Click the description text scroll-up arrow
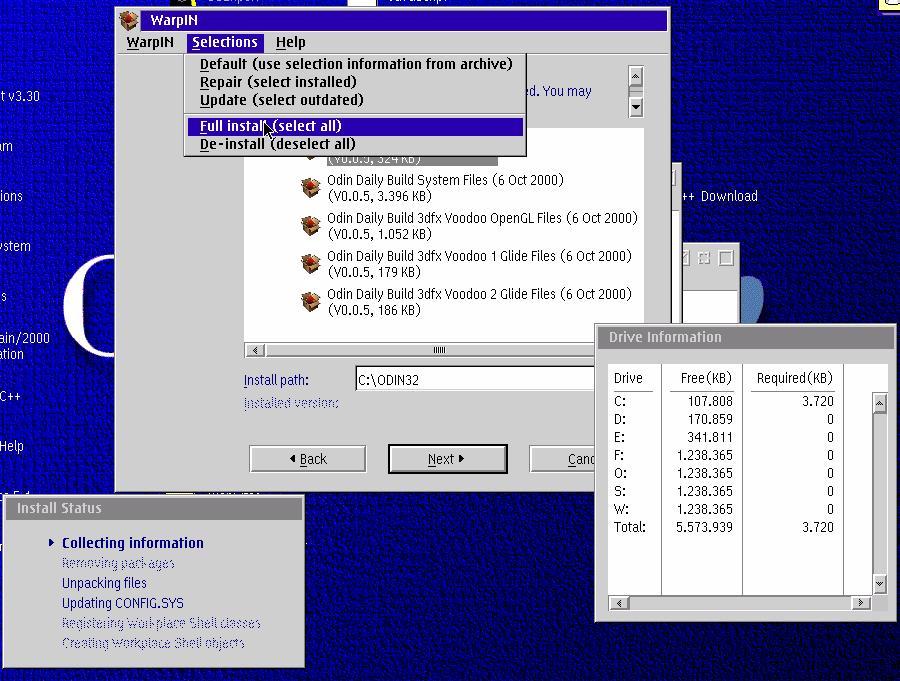Screen dimensions: 900x681 click(x=635, y=76)
